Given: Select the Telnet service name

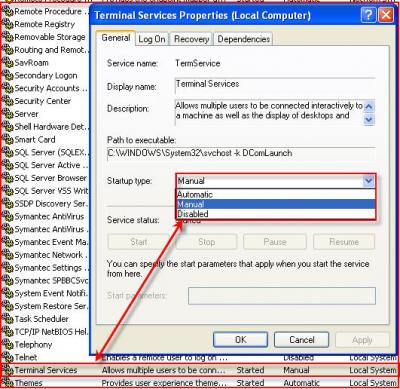Looking at the screenshot, I should [26, 357].
